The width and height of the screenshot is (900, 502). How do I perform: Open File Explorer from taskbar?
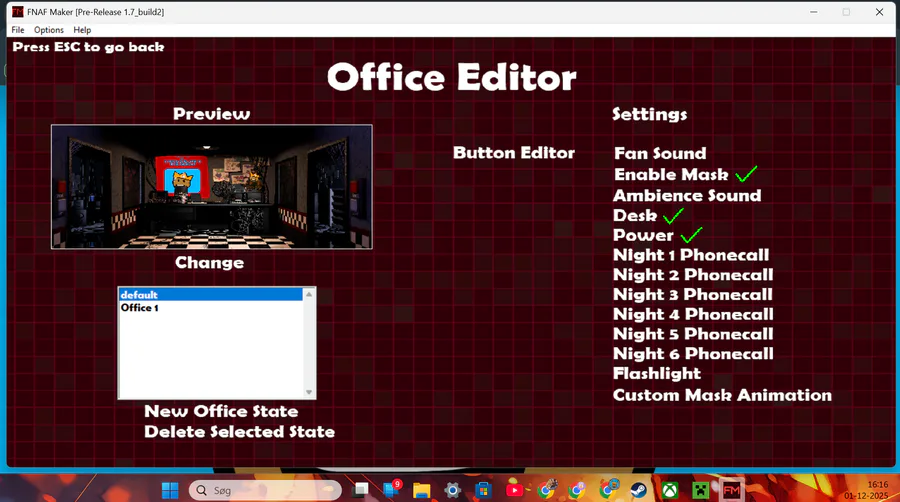(422, 491)
